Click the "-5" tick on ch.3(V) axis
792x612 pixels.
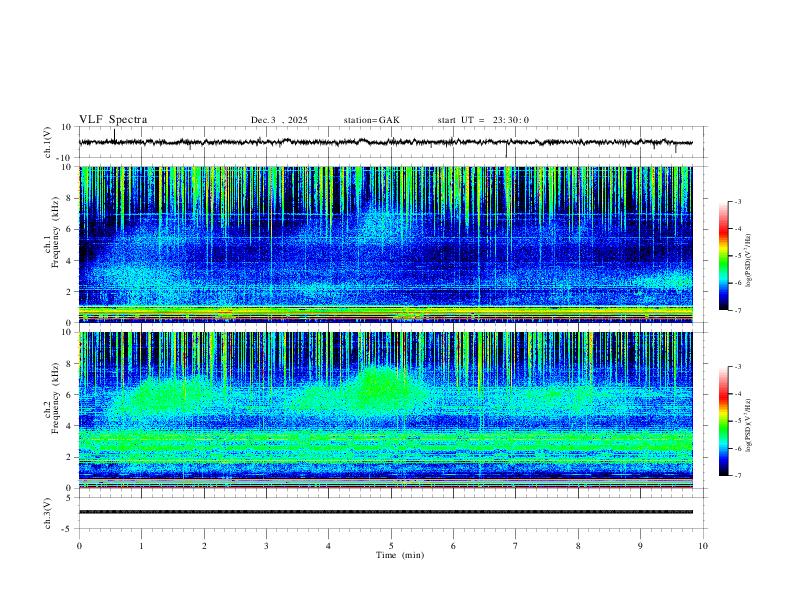tap(68, 529)
